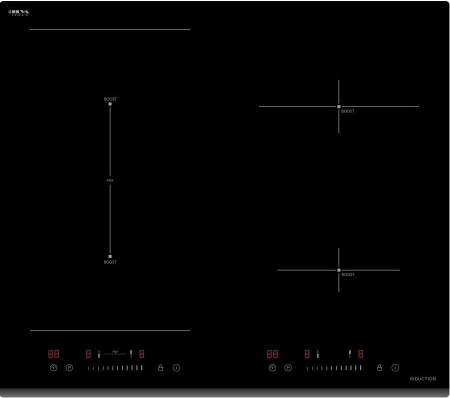Tap the power icon on left control panel

(x=176, y=368)
